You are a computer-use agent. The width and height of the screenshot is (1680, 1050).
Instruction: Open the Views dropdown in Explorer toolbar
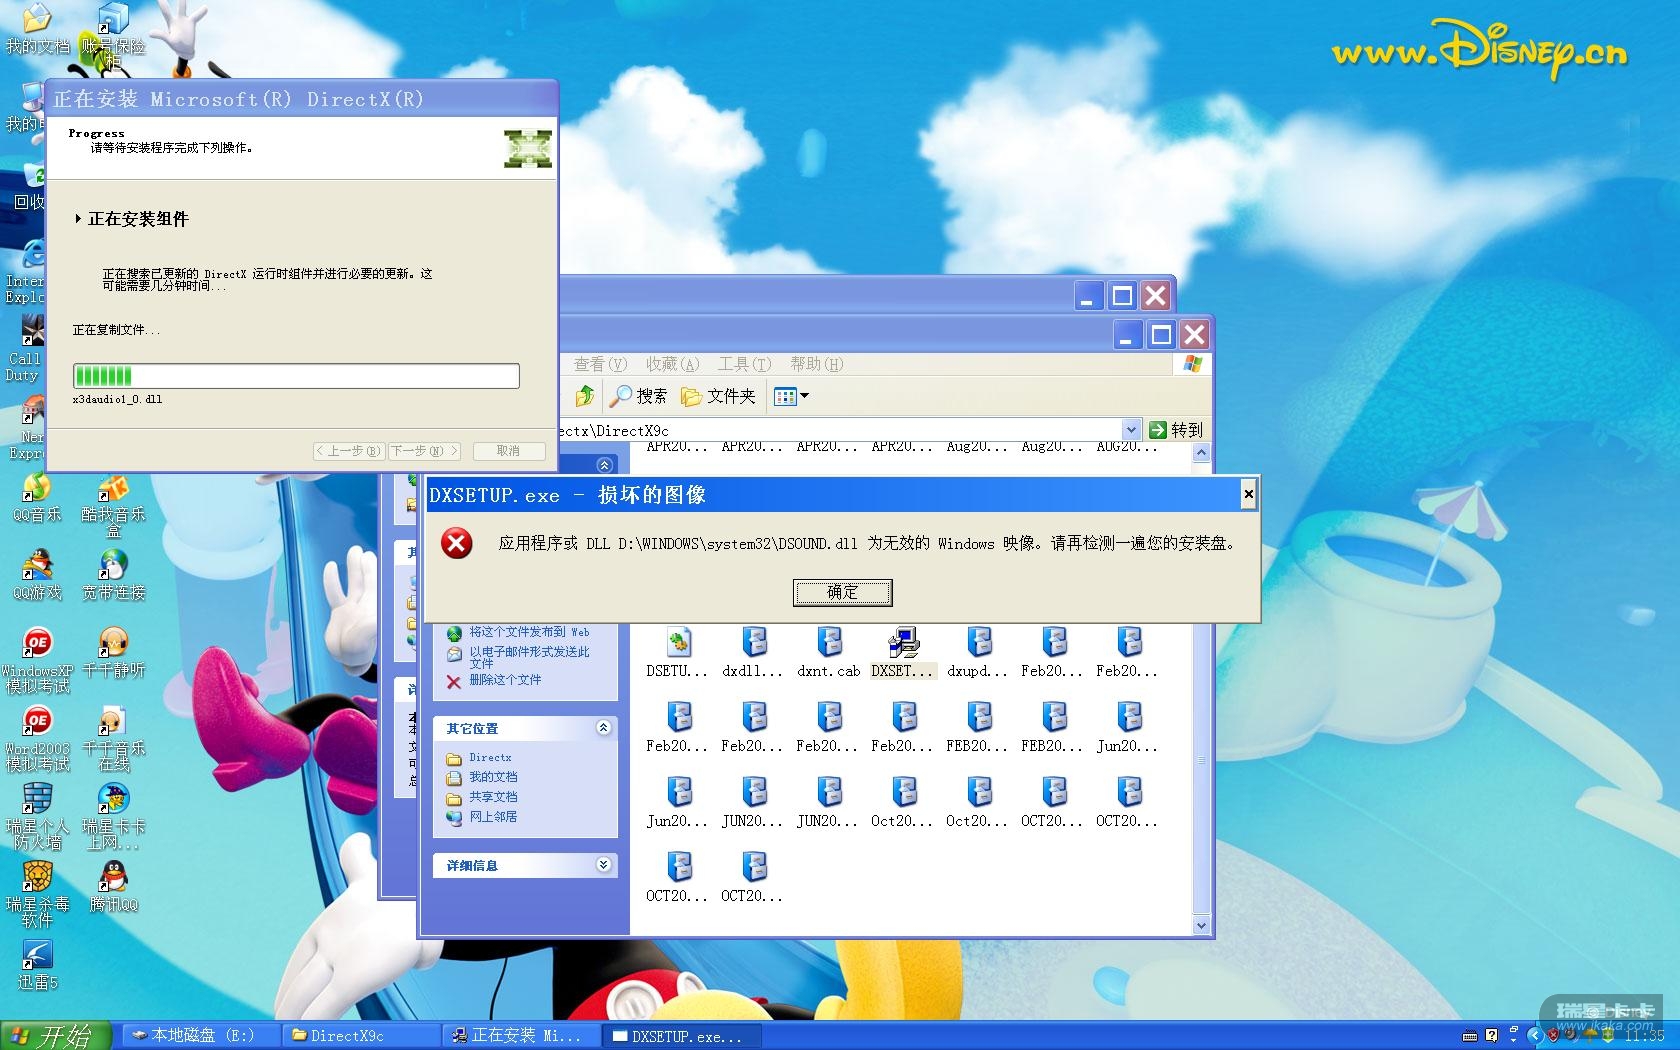pos(791,396)
